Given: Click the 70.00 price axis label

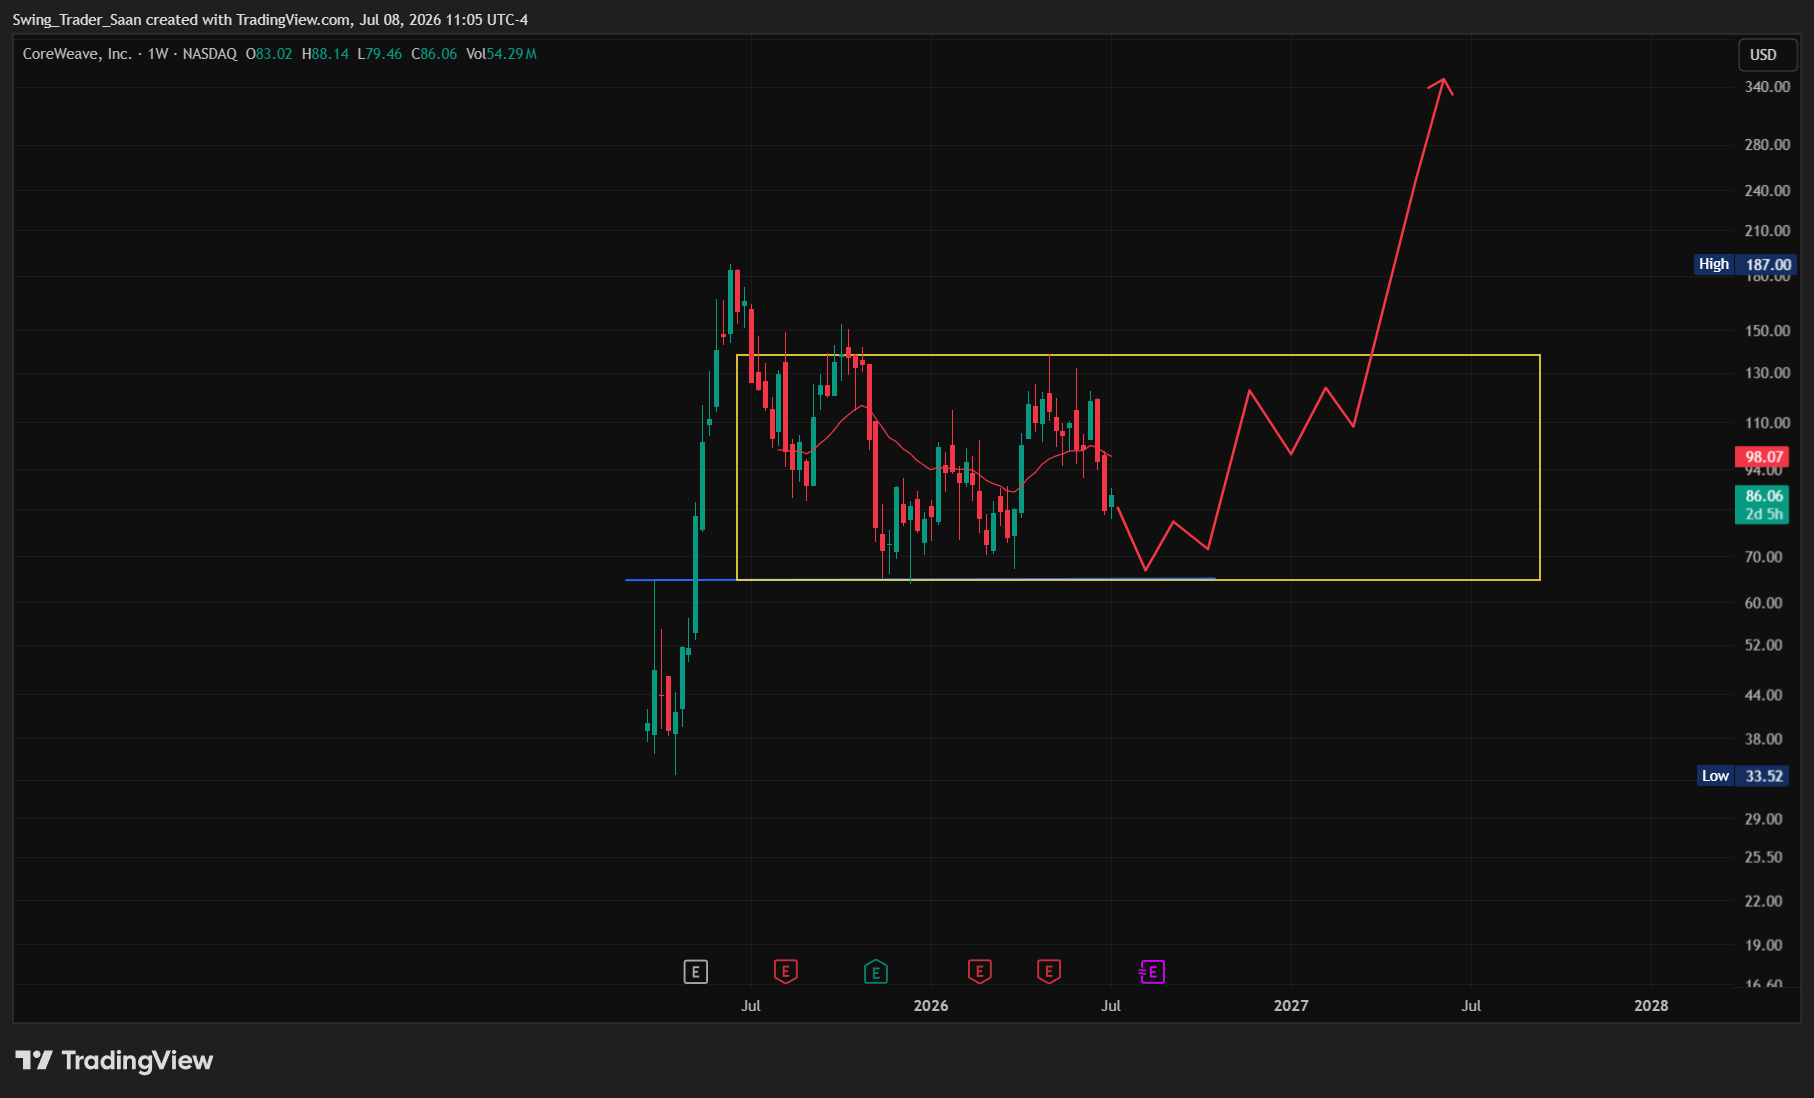Looking at the screenshot, I should [x=1763, y=557].
